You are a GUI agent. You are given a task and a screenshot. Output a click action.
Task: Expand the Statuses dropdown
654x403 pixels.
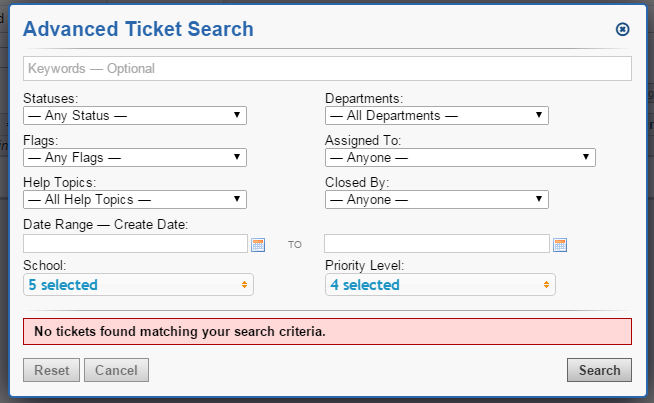click(135, 115)
